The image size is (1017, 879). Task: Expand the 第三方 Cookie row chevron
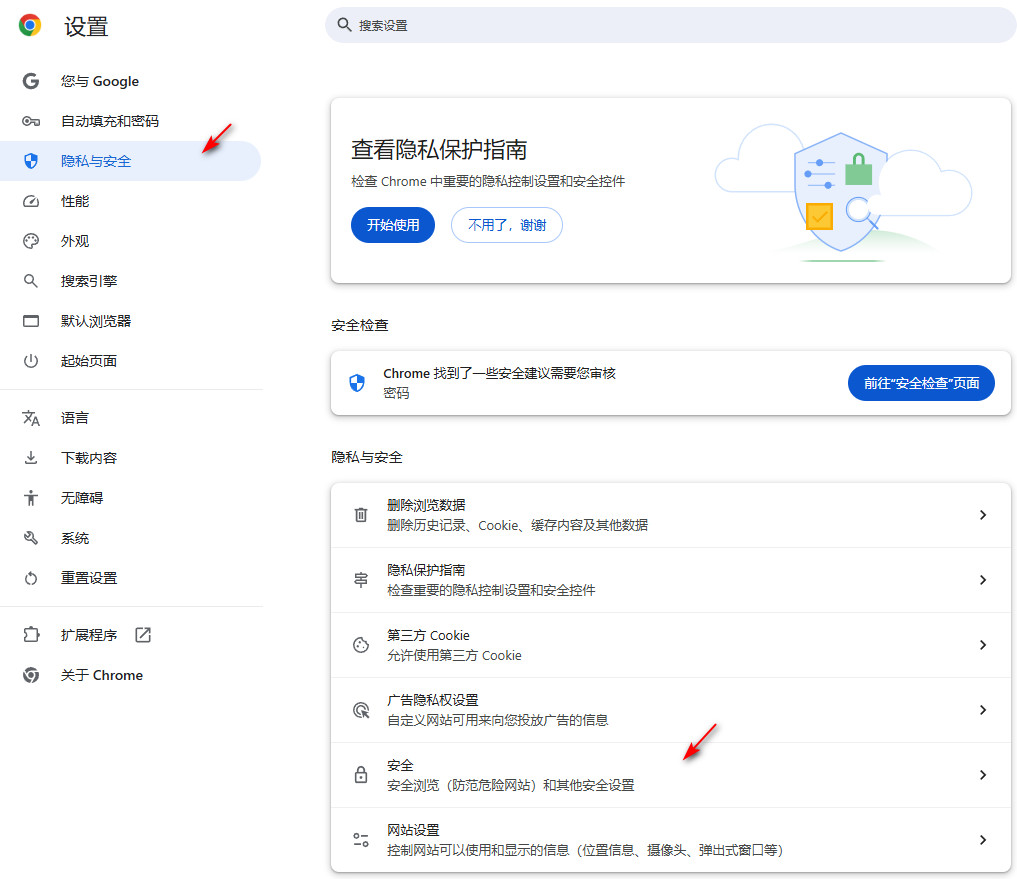(x=983, y=645)
